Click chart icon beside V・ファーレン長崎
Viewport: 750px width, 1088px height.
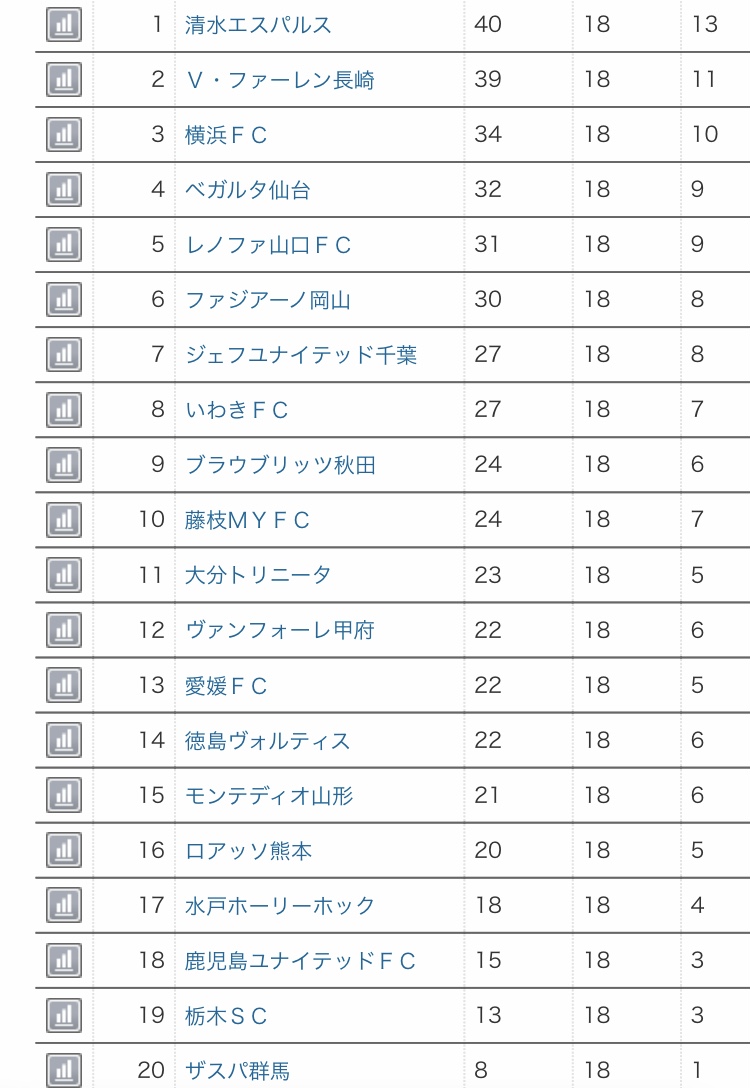pos(64,79)
